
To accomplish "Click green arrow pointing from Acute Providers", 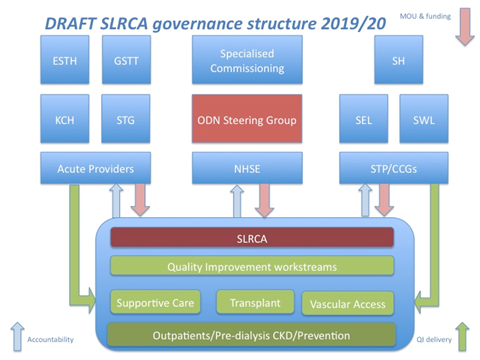I will (82, 248).
